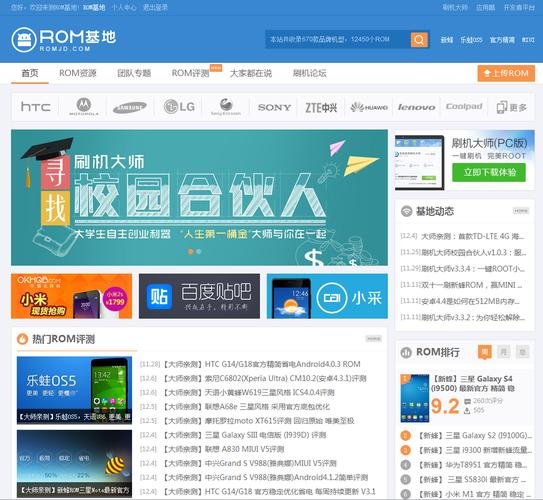Open the 个人中心 link
The image size is (543, 500).
pyautogui.click(x=124, y=7)
